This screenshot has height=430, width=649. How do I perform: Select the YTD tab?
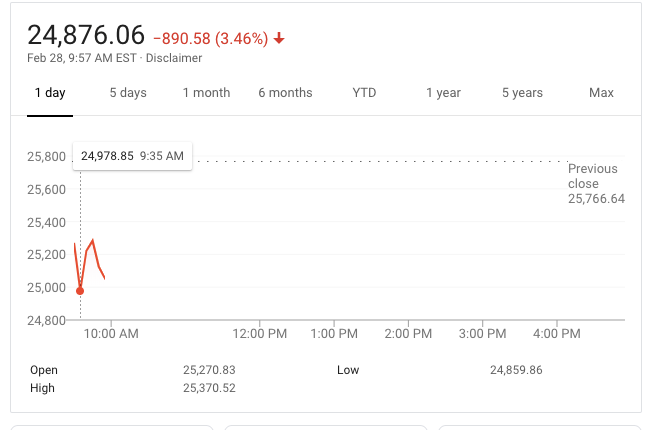364,93
